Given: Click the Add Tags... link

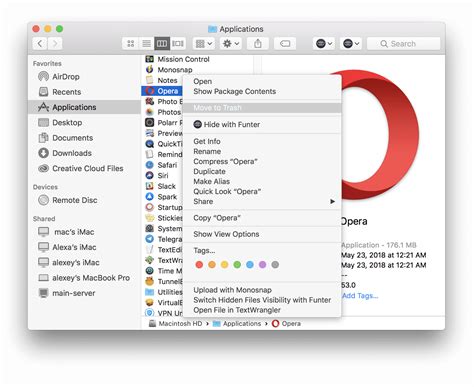Looking at the screenshot, I should click(x=360, y=296).
